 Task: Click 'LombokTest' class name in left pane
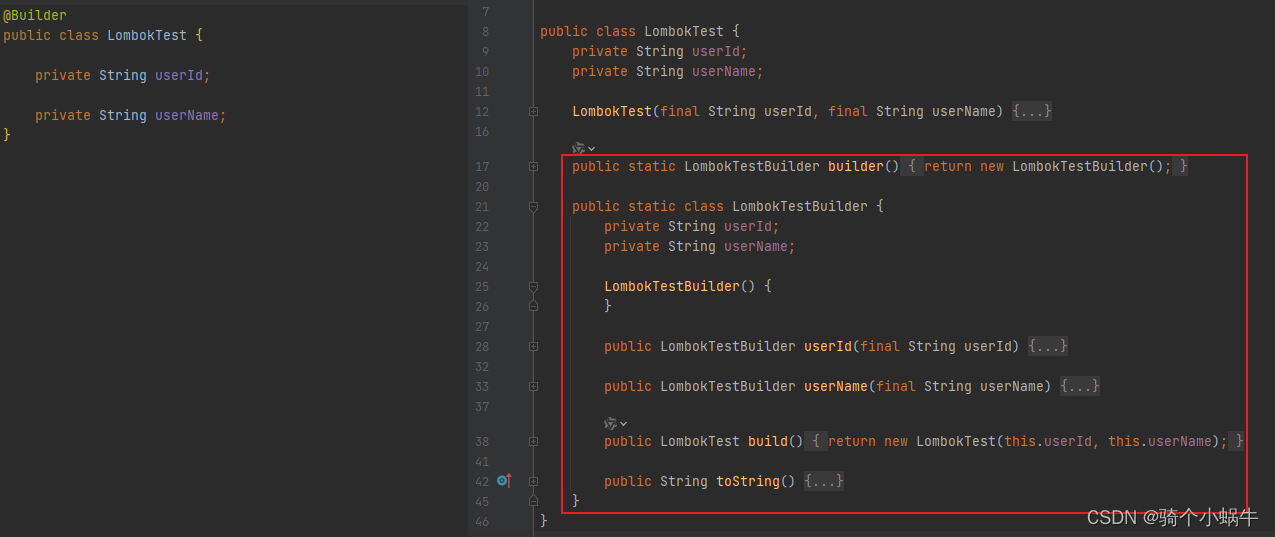[x=147, y=35]
